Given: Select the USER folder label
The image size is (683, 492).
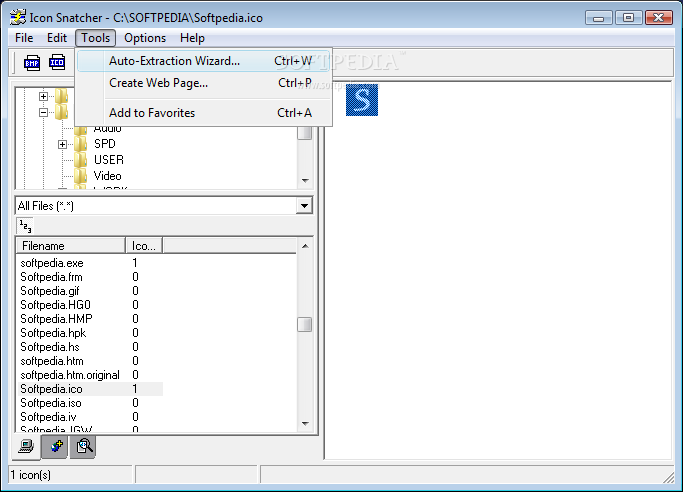Looking at the screenshot, I should [109, 160].
